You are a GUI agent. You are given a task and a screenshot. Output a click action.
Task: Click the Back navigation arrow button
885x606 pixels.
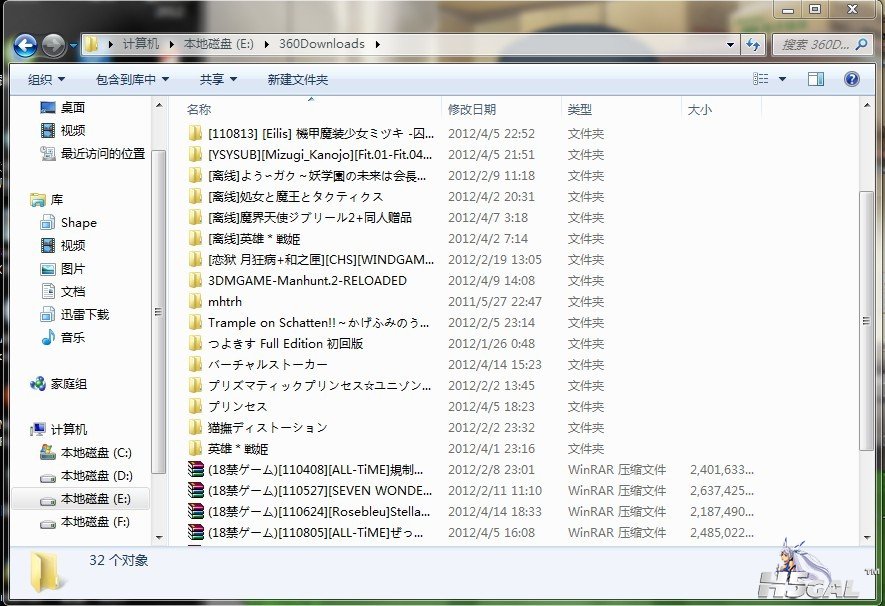click(25, 45)
